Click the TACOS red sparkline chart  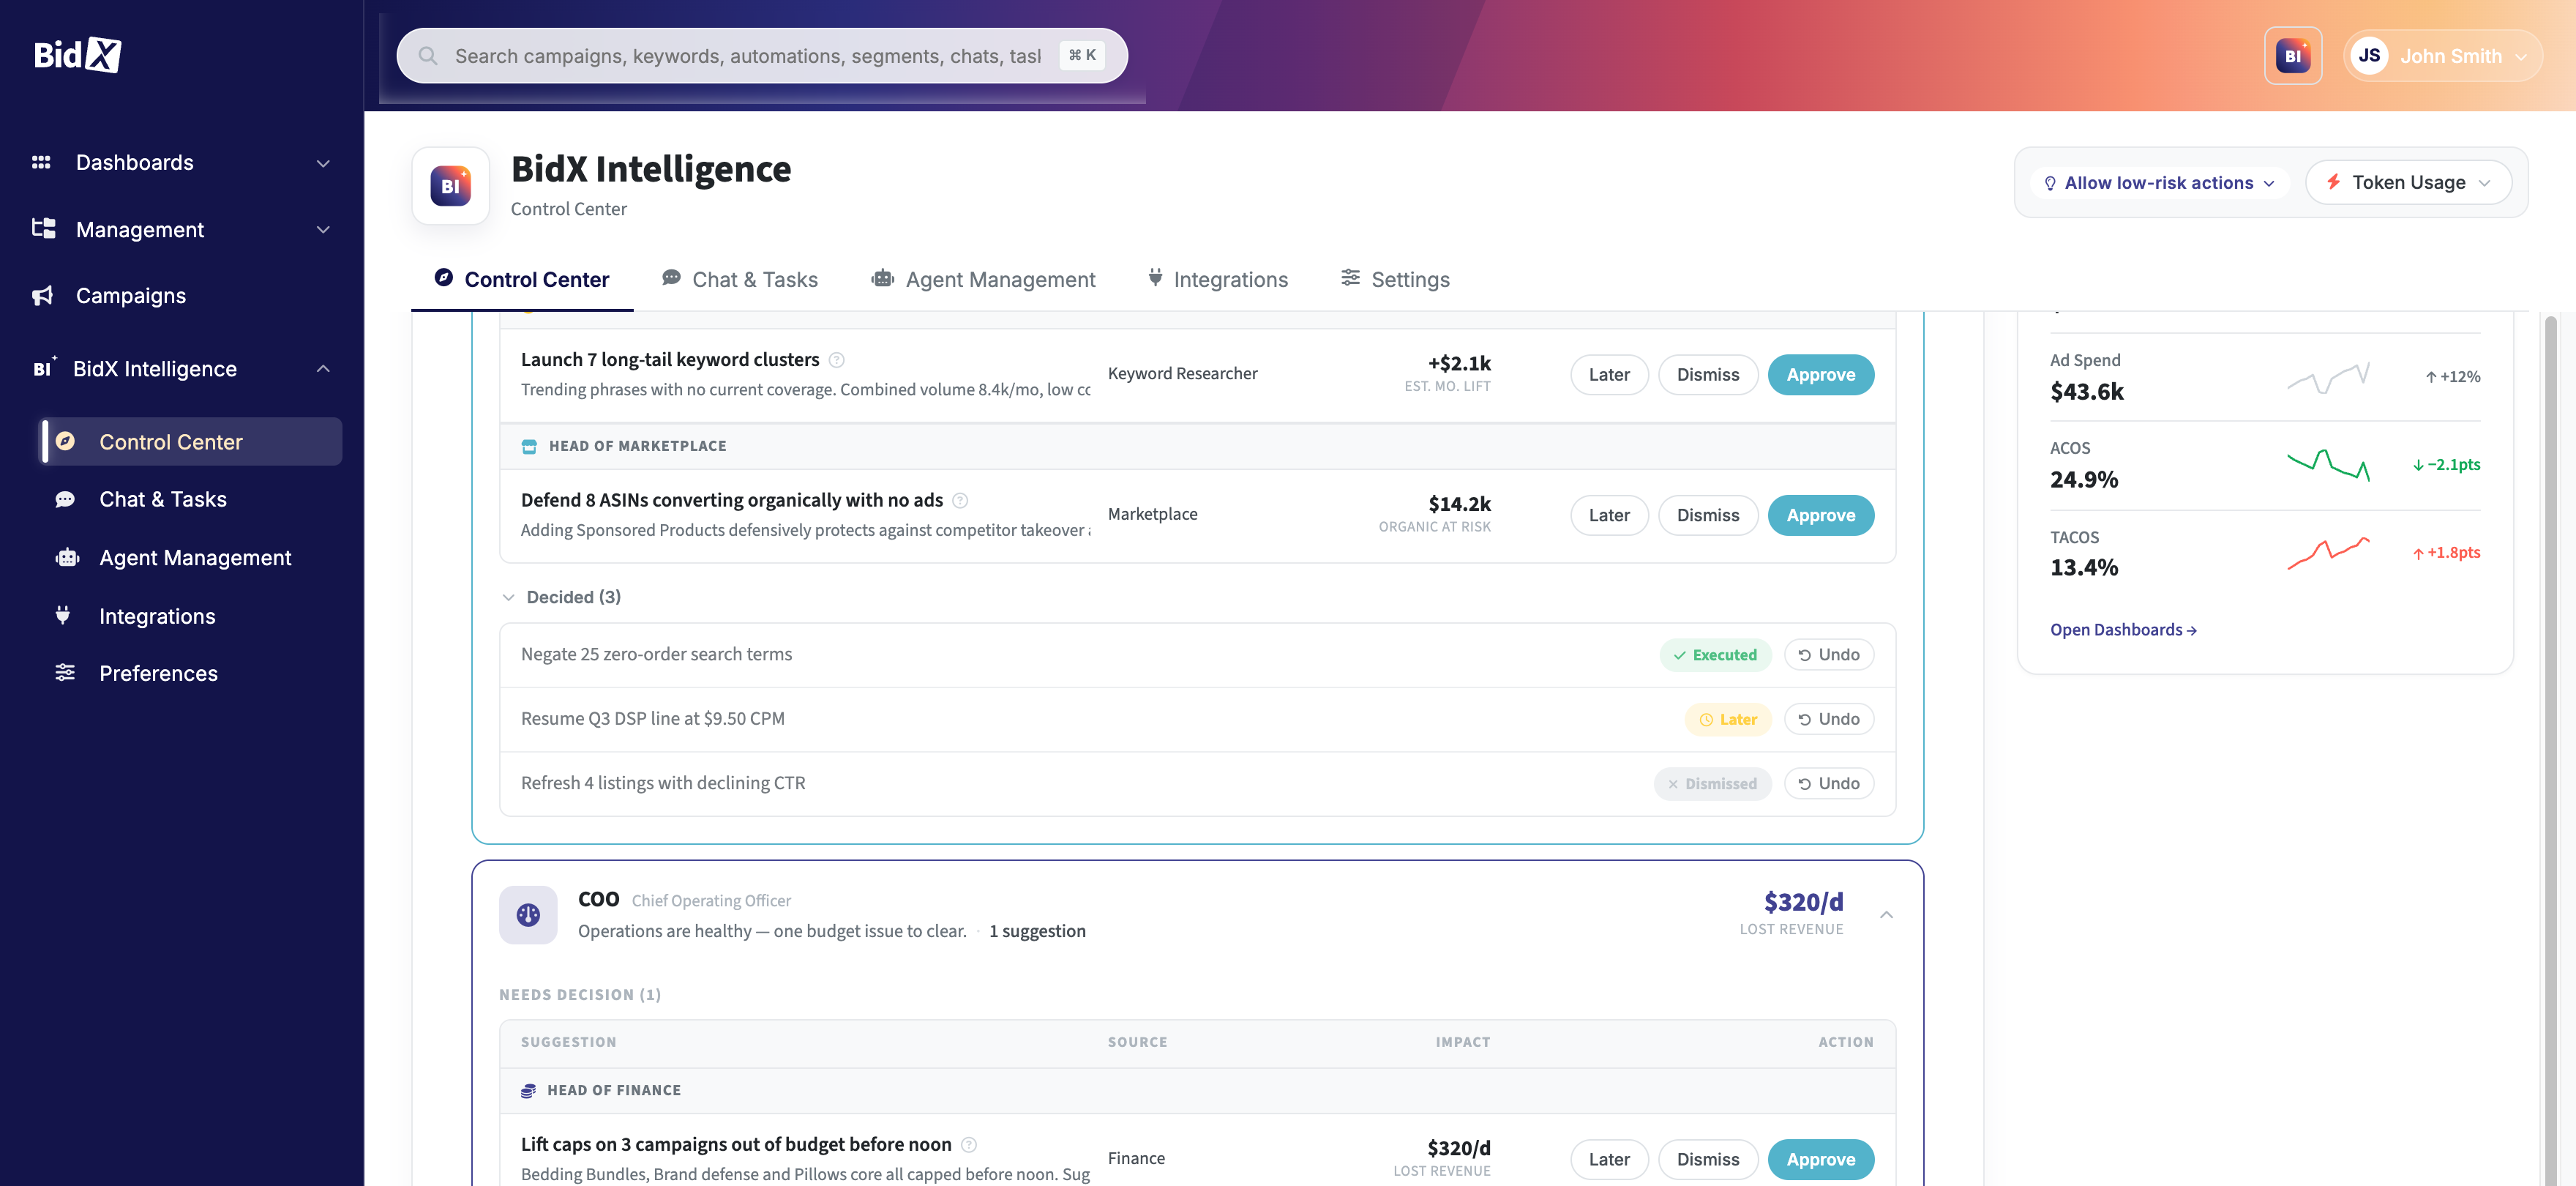[x=2328, y=553]
